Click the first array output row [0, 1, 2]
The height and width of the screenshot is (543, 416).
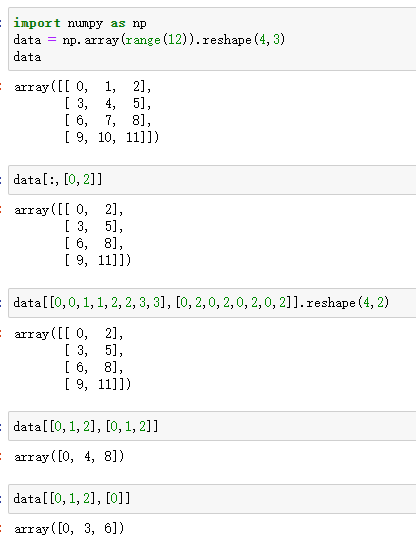coord(83,87)
